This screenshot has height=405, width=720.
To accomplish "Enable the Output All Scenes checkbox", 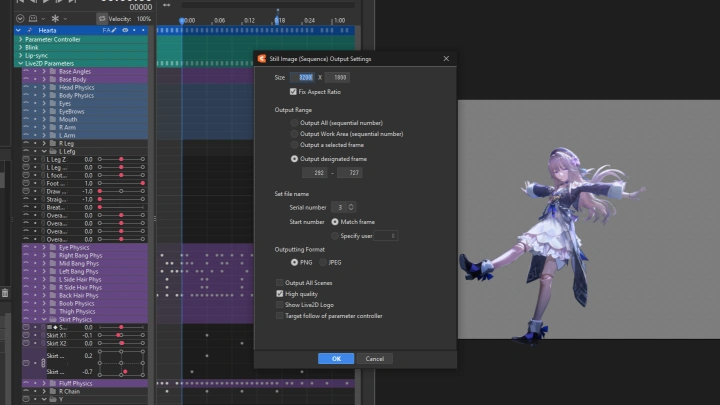I will click(x=280, y=283).
